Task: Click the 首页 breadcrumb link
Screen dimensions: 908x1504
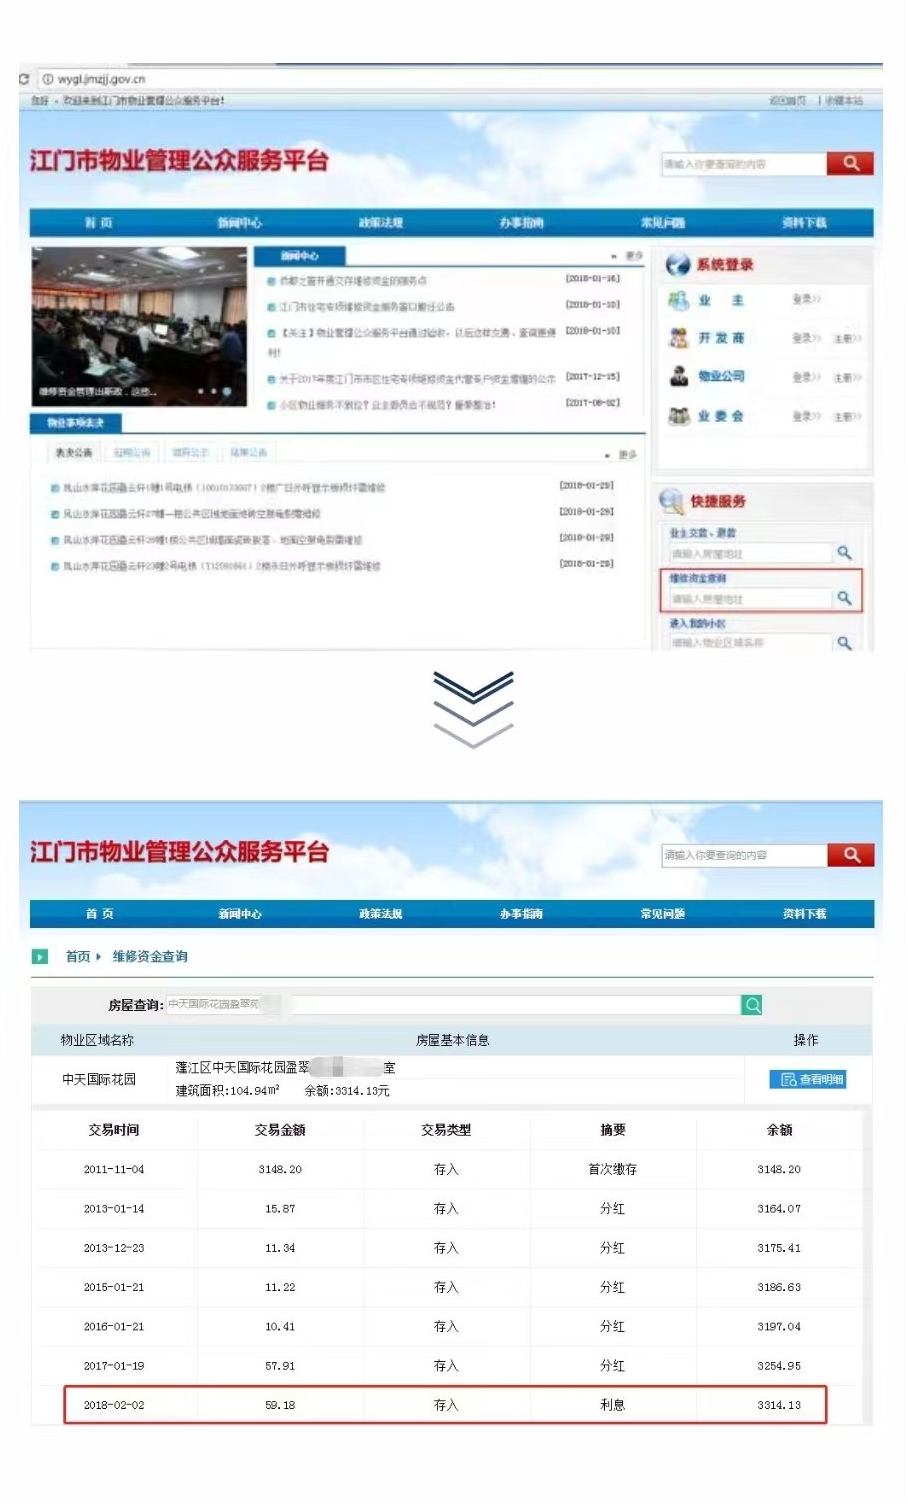Action: (78, 956)
